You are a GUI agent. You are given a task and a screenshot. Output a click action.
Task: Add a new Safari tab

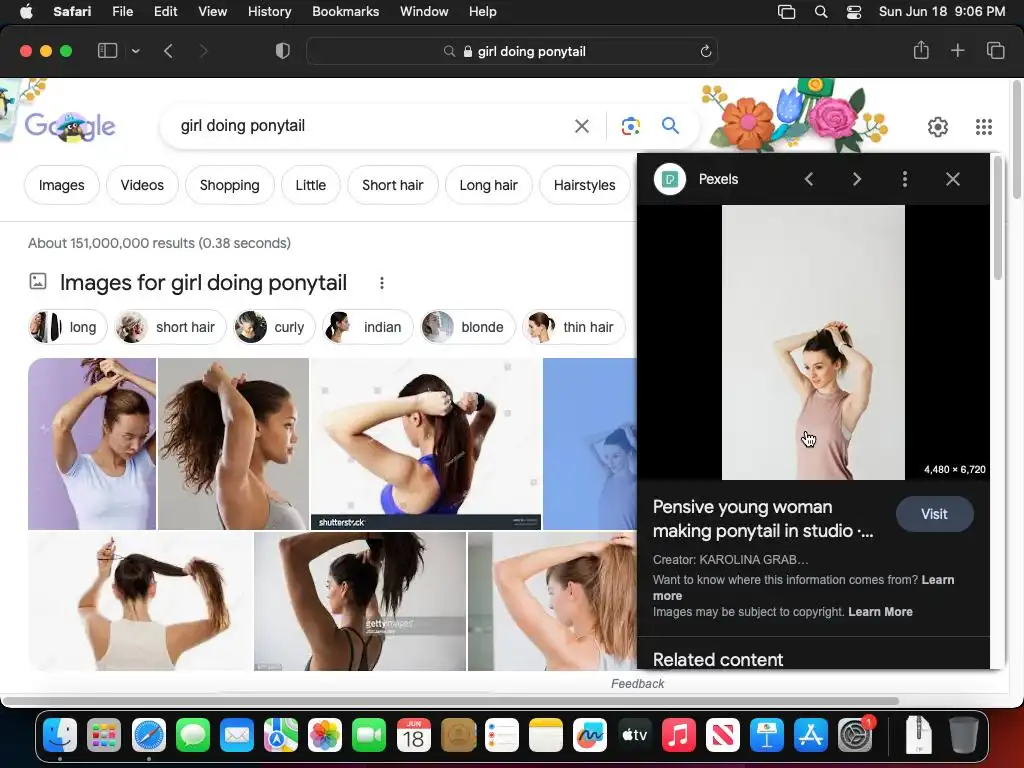coord(957,51)
